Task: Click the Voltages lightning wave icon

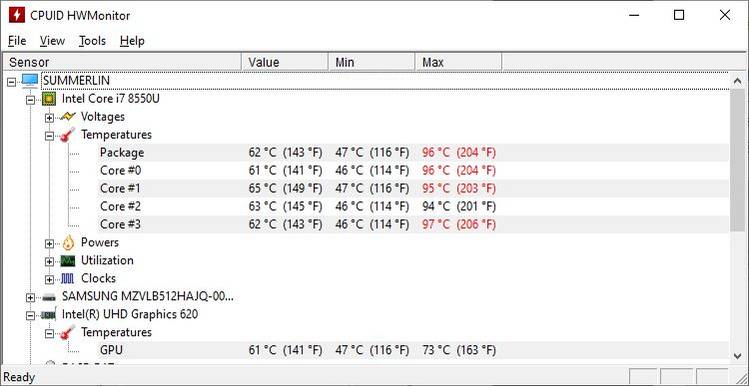Action: [x=68, y=117]
